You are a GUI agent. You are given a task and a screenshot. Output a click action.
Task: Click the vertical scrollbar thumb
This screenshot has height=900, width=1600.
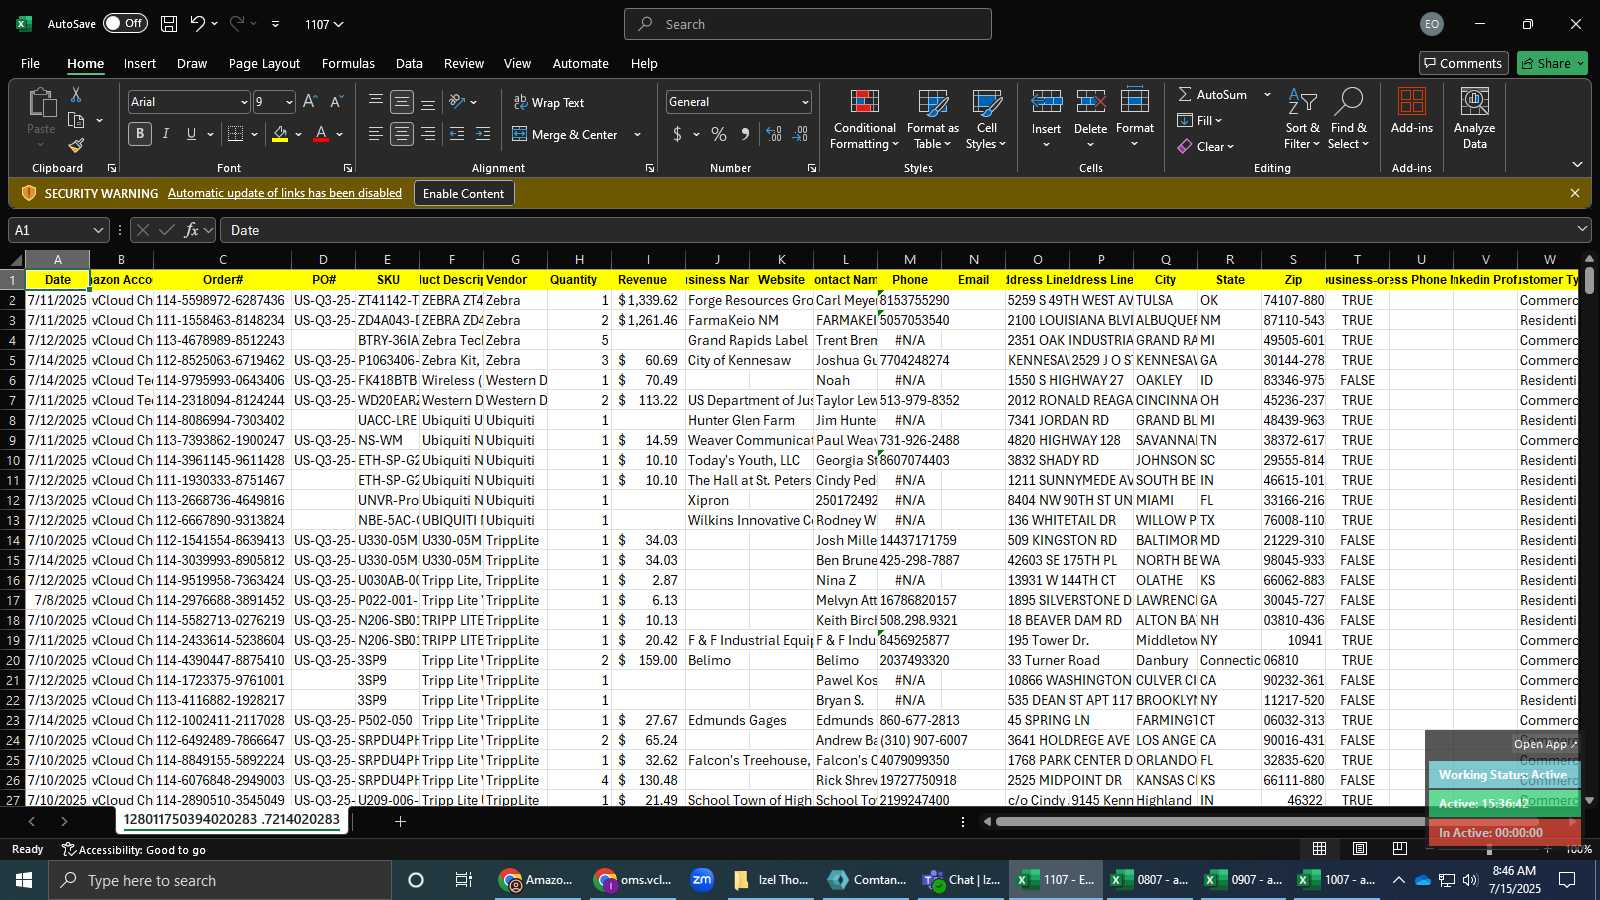coord(1589,280)
